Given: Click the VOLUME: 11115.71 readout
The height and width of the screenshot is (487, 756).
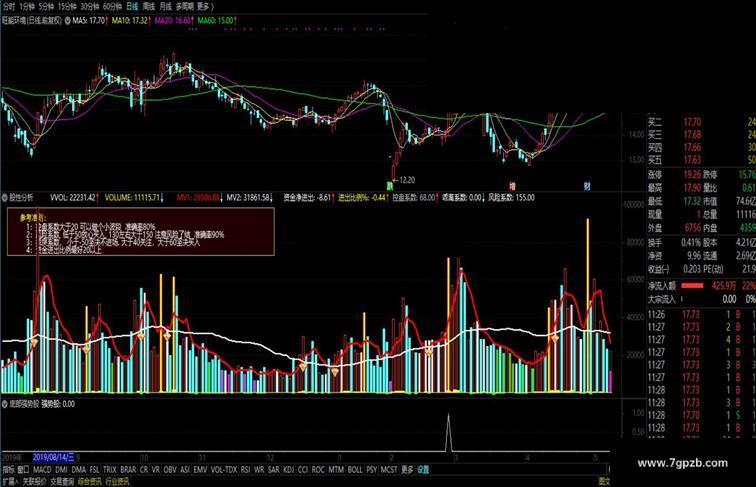Looking at the screenshot, I should [132, 197].
